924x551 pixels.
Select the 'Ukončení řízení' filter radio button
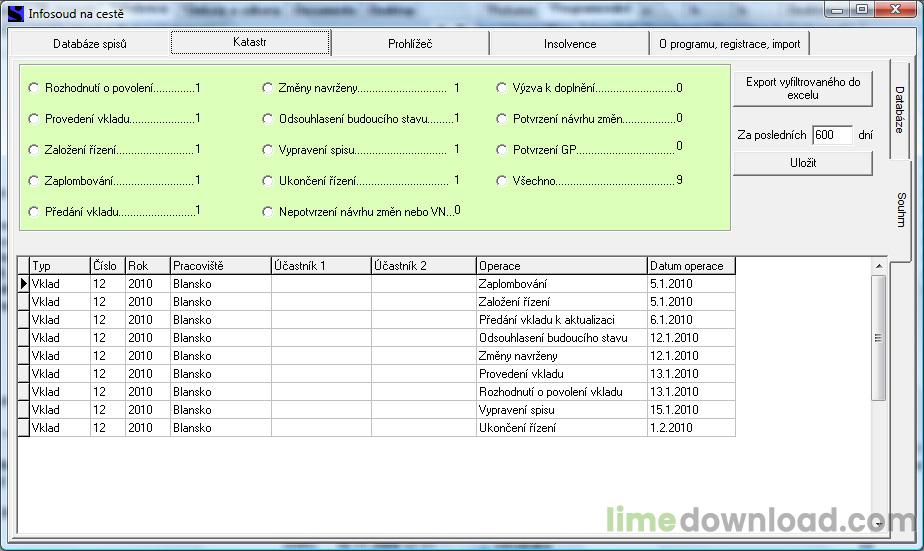[x=268, y=181]
